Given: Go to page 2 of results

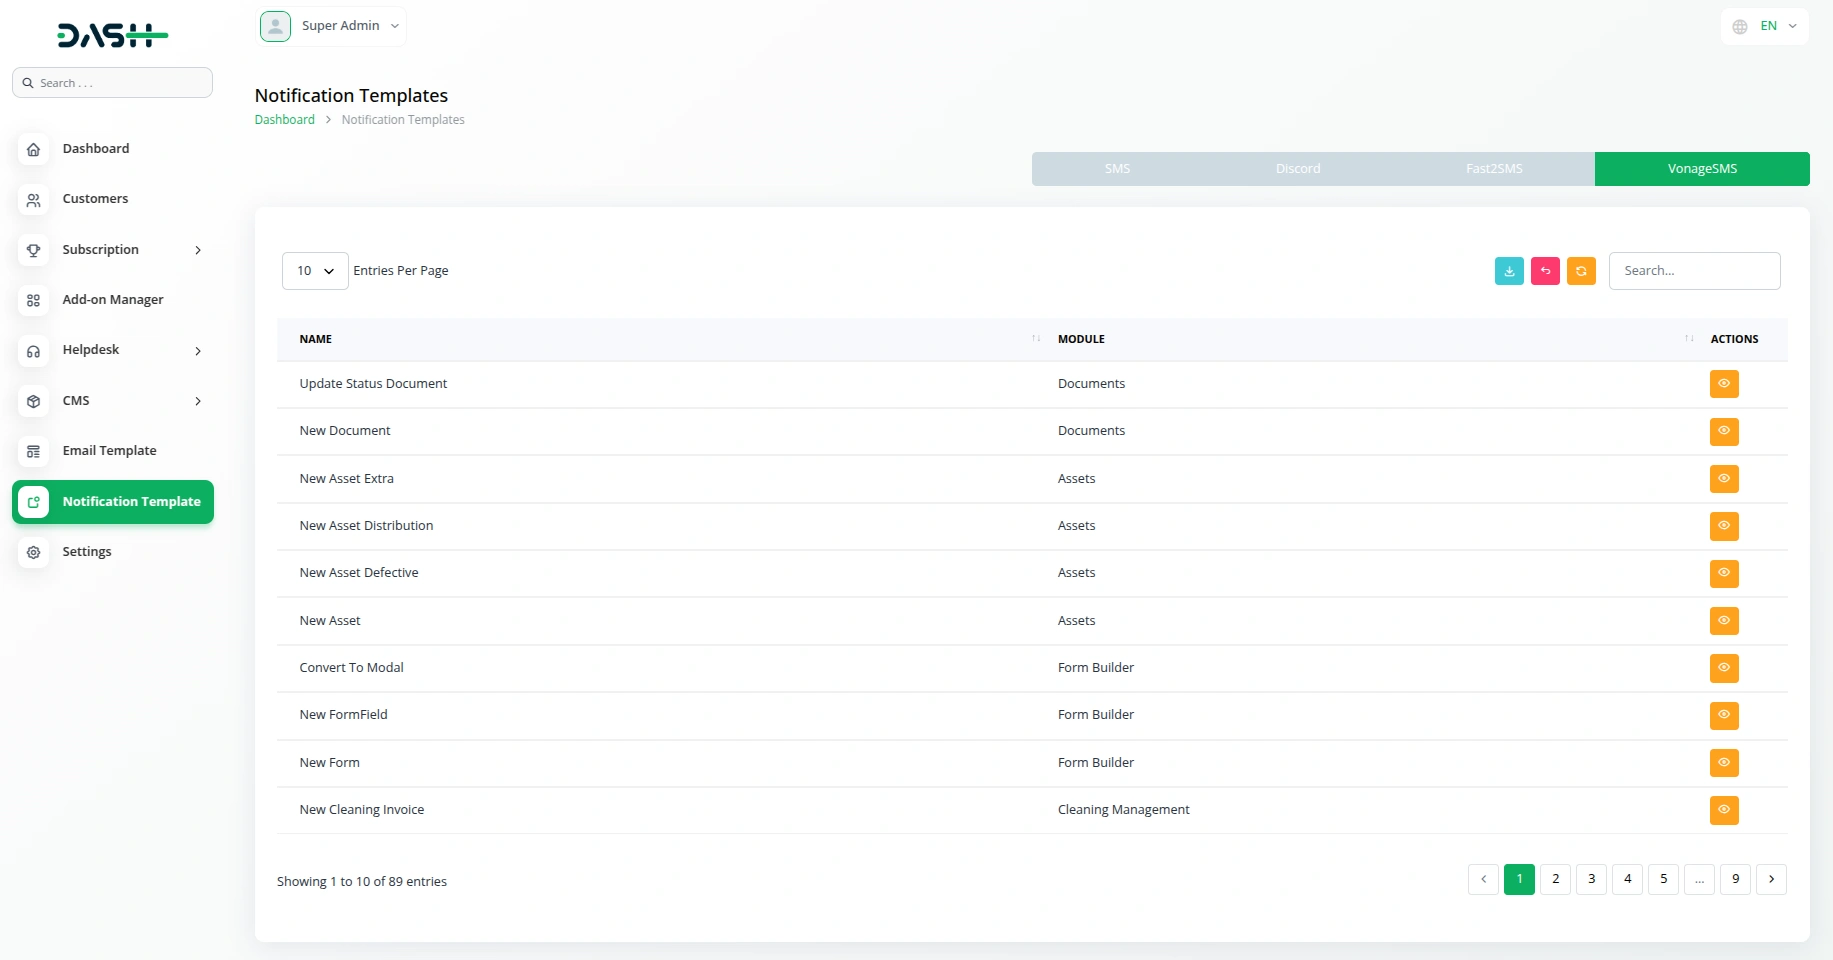Looking at the screenshot, I should [1555, 879].
